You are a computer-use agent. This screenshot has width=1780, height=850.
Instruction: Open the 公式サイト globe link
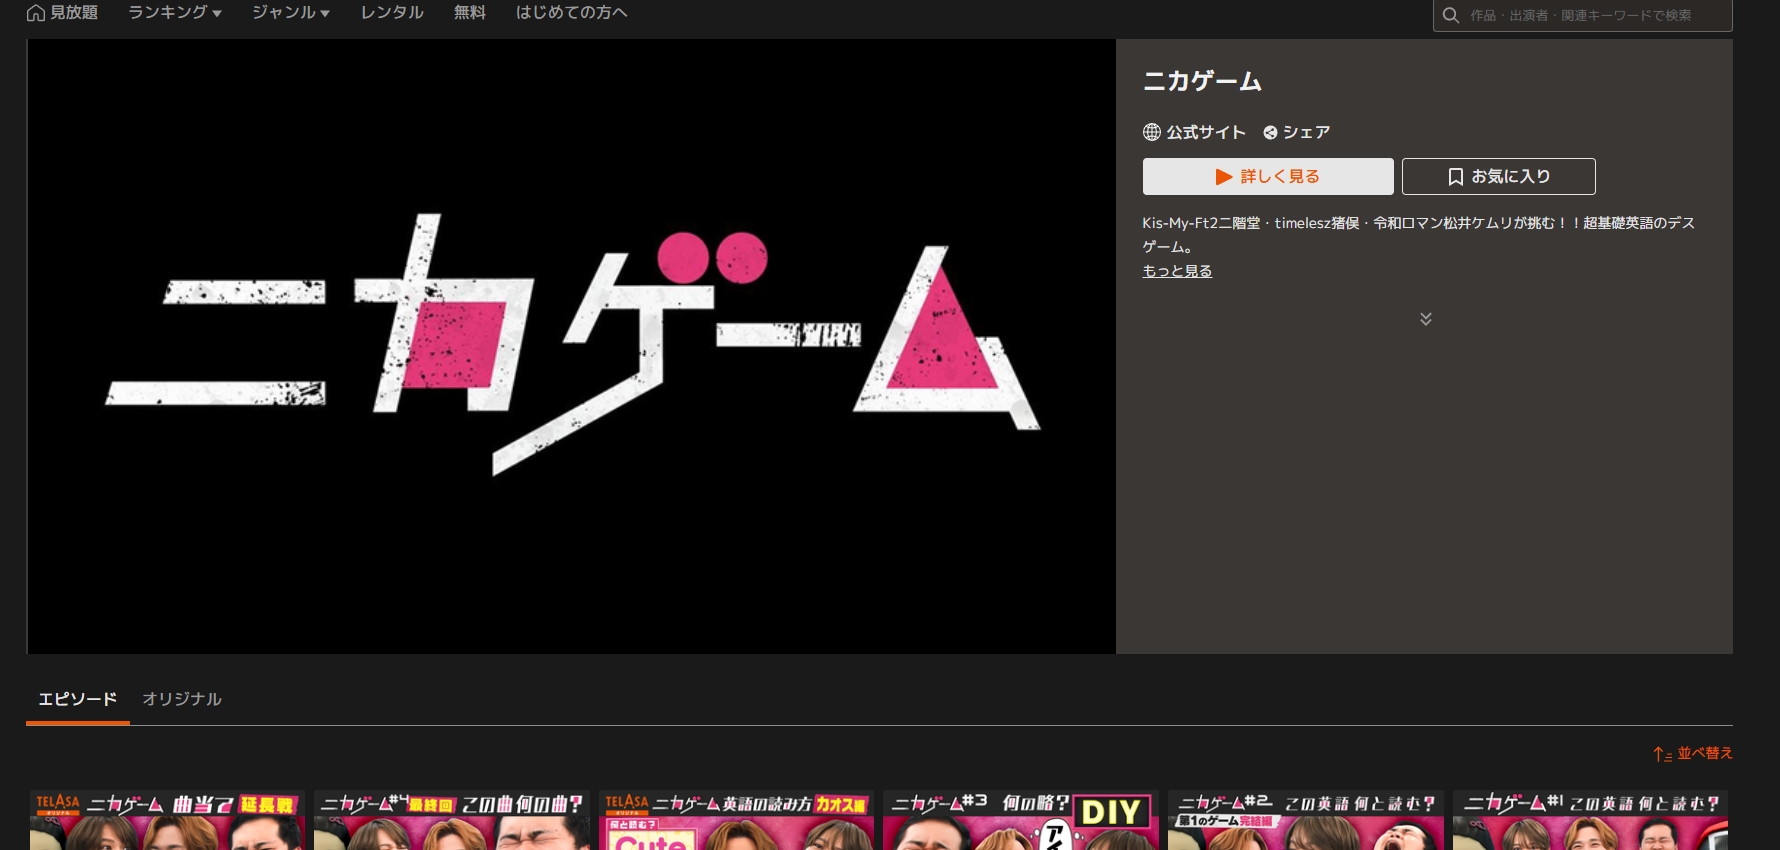click(1194, 132)
